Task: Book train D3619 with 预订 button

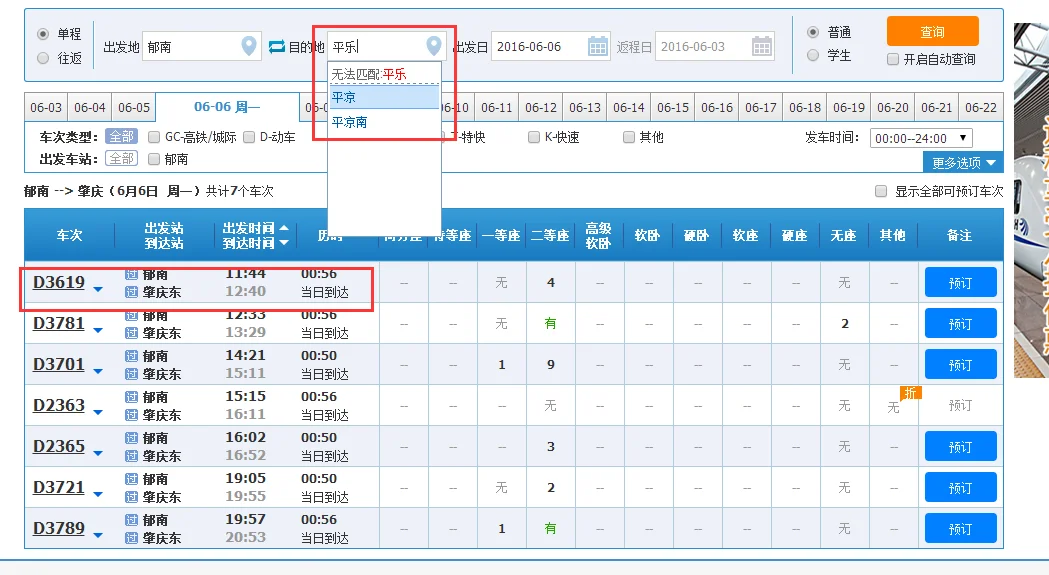Action: pos(961,283)
